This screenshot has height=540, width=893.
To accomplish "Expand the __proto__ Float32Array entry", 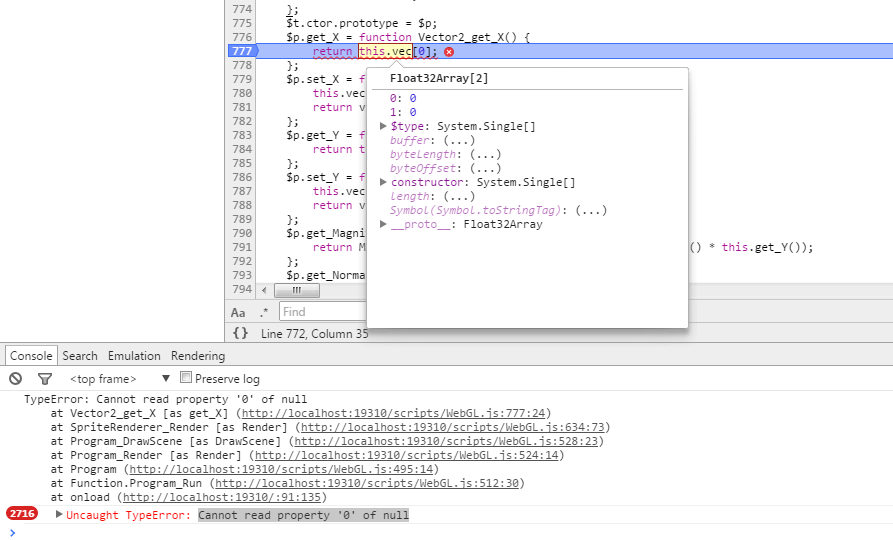I will [383, 224].
